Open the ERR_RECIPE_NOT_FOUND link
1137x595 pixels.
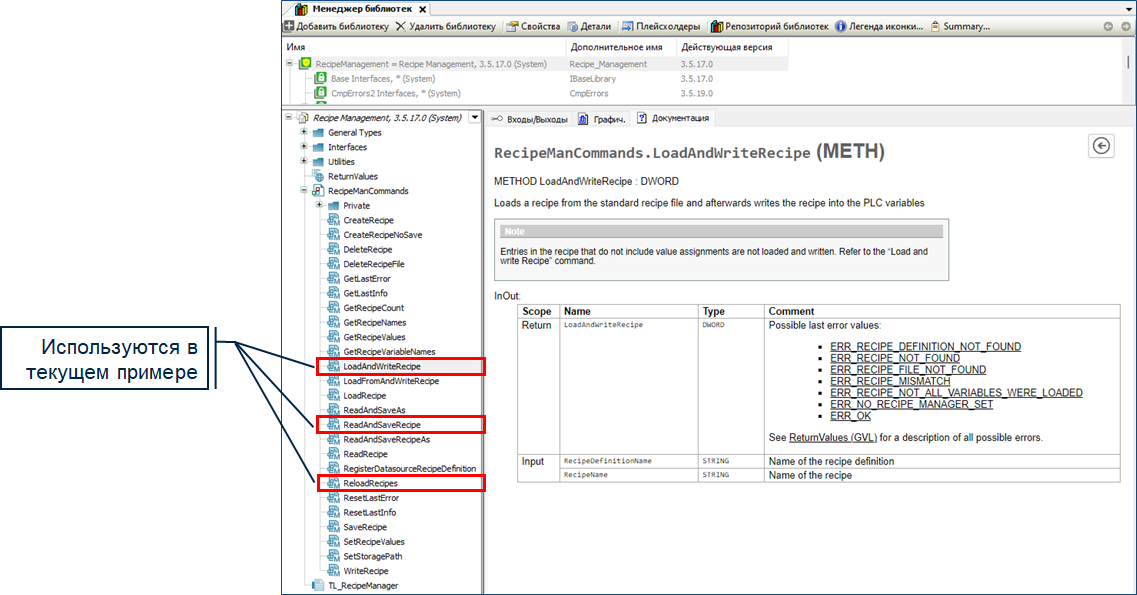point(894,358)
